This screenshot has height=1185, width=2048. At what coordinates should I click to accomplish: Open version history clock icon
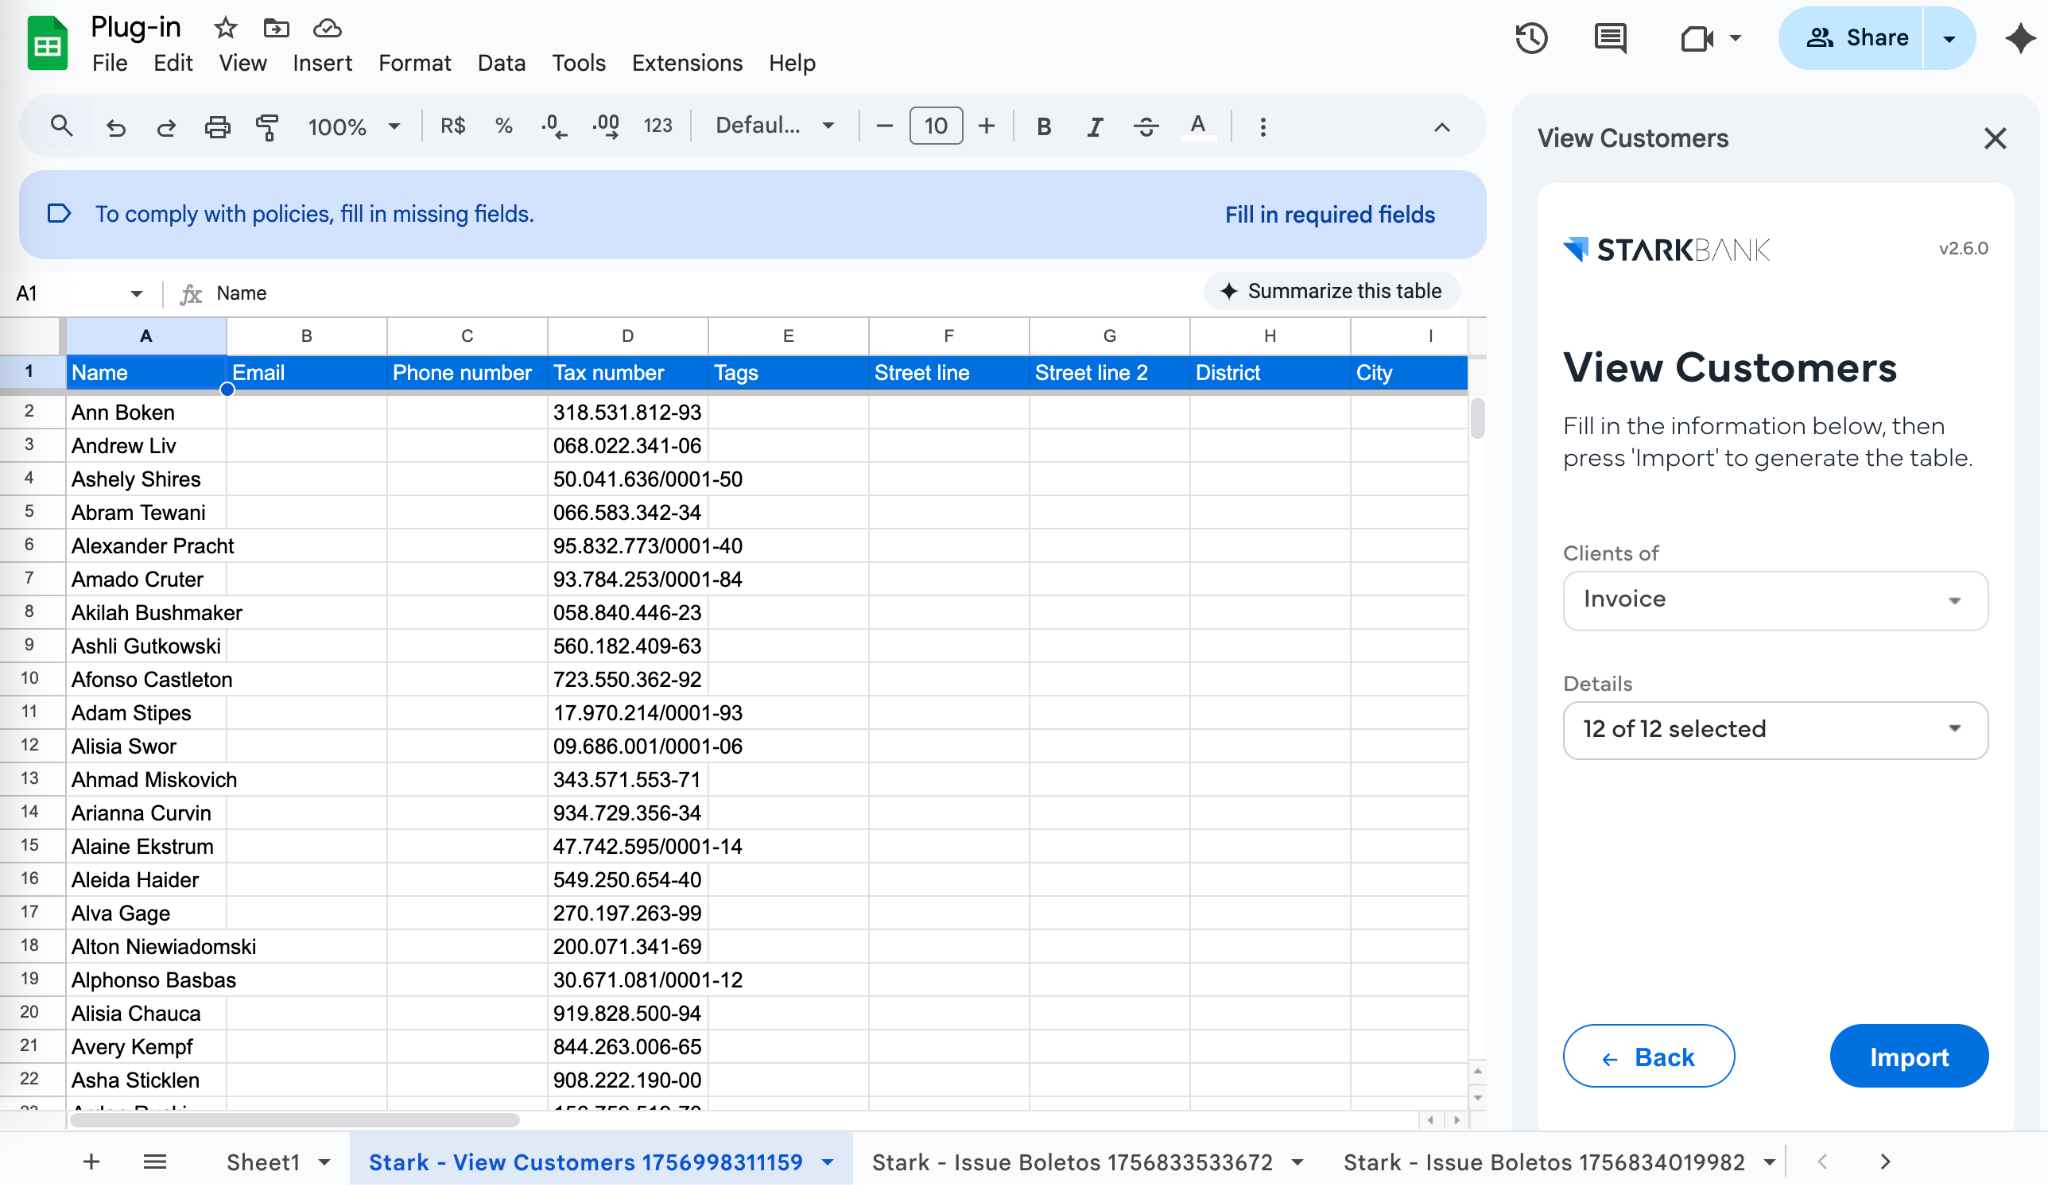click(x=1531, y=39)
